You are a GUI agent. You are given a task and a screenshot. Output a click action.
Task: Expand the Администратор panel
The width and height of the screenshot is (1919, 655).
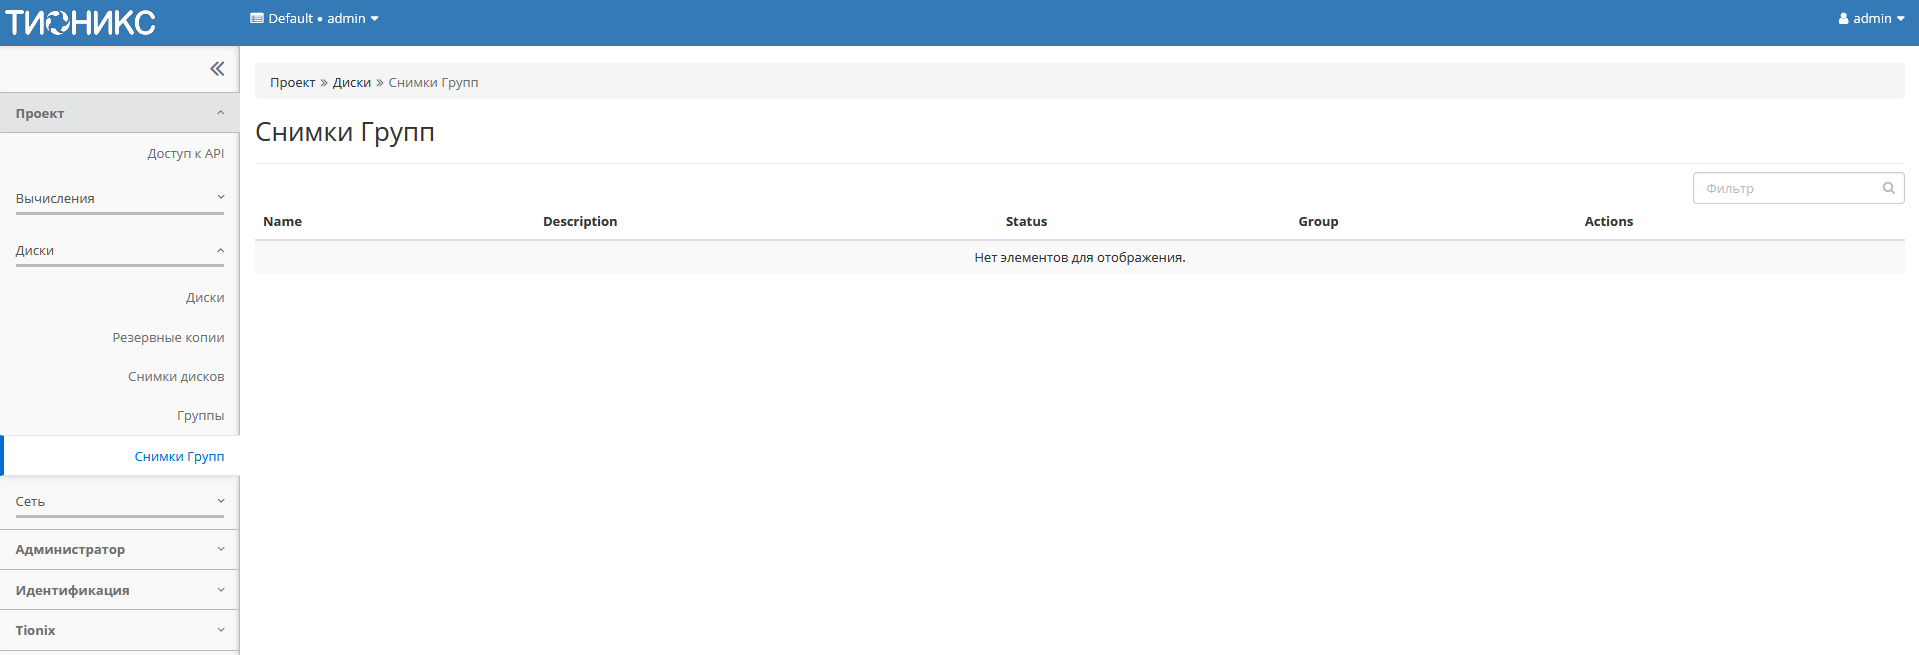click(x=119, y=549)
